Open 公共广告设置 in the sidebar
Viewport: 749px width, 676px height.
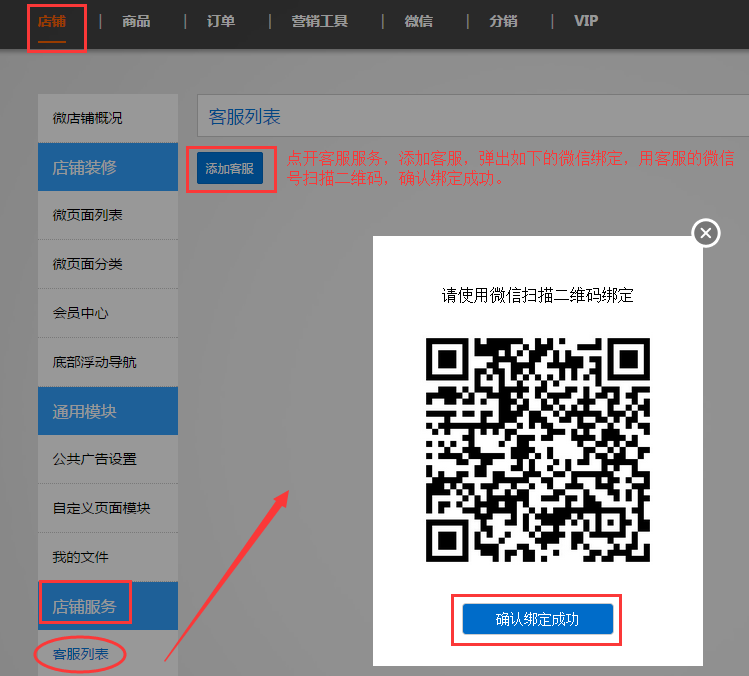tap(108, 460)
